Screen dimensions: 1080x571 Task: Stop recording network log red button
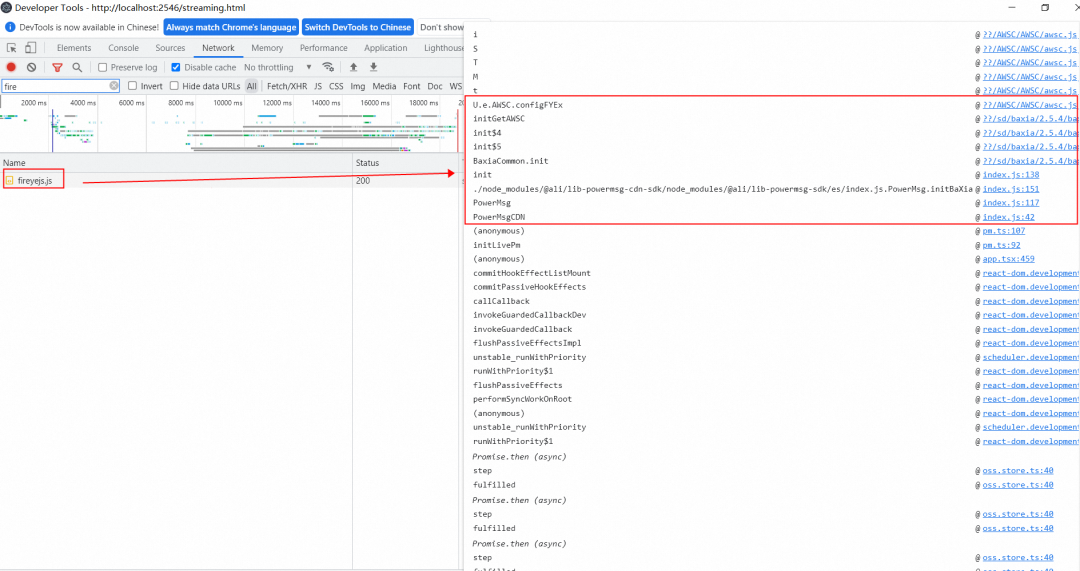(x=11, y=68)
